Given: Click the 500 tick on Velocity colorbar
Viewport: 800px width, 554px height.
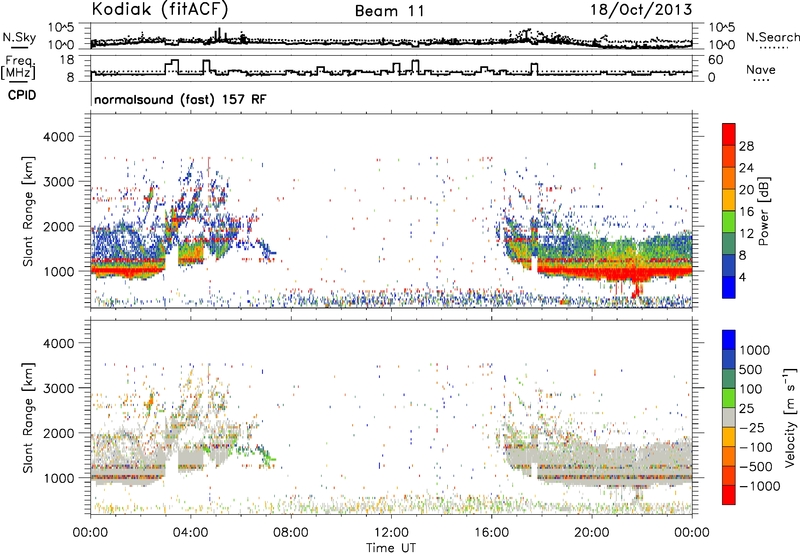Looking at the screenshot, I should point(751,369).
